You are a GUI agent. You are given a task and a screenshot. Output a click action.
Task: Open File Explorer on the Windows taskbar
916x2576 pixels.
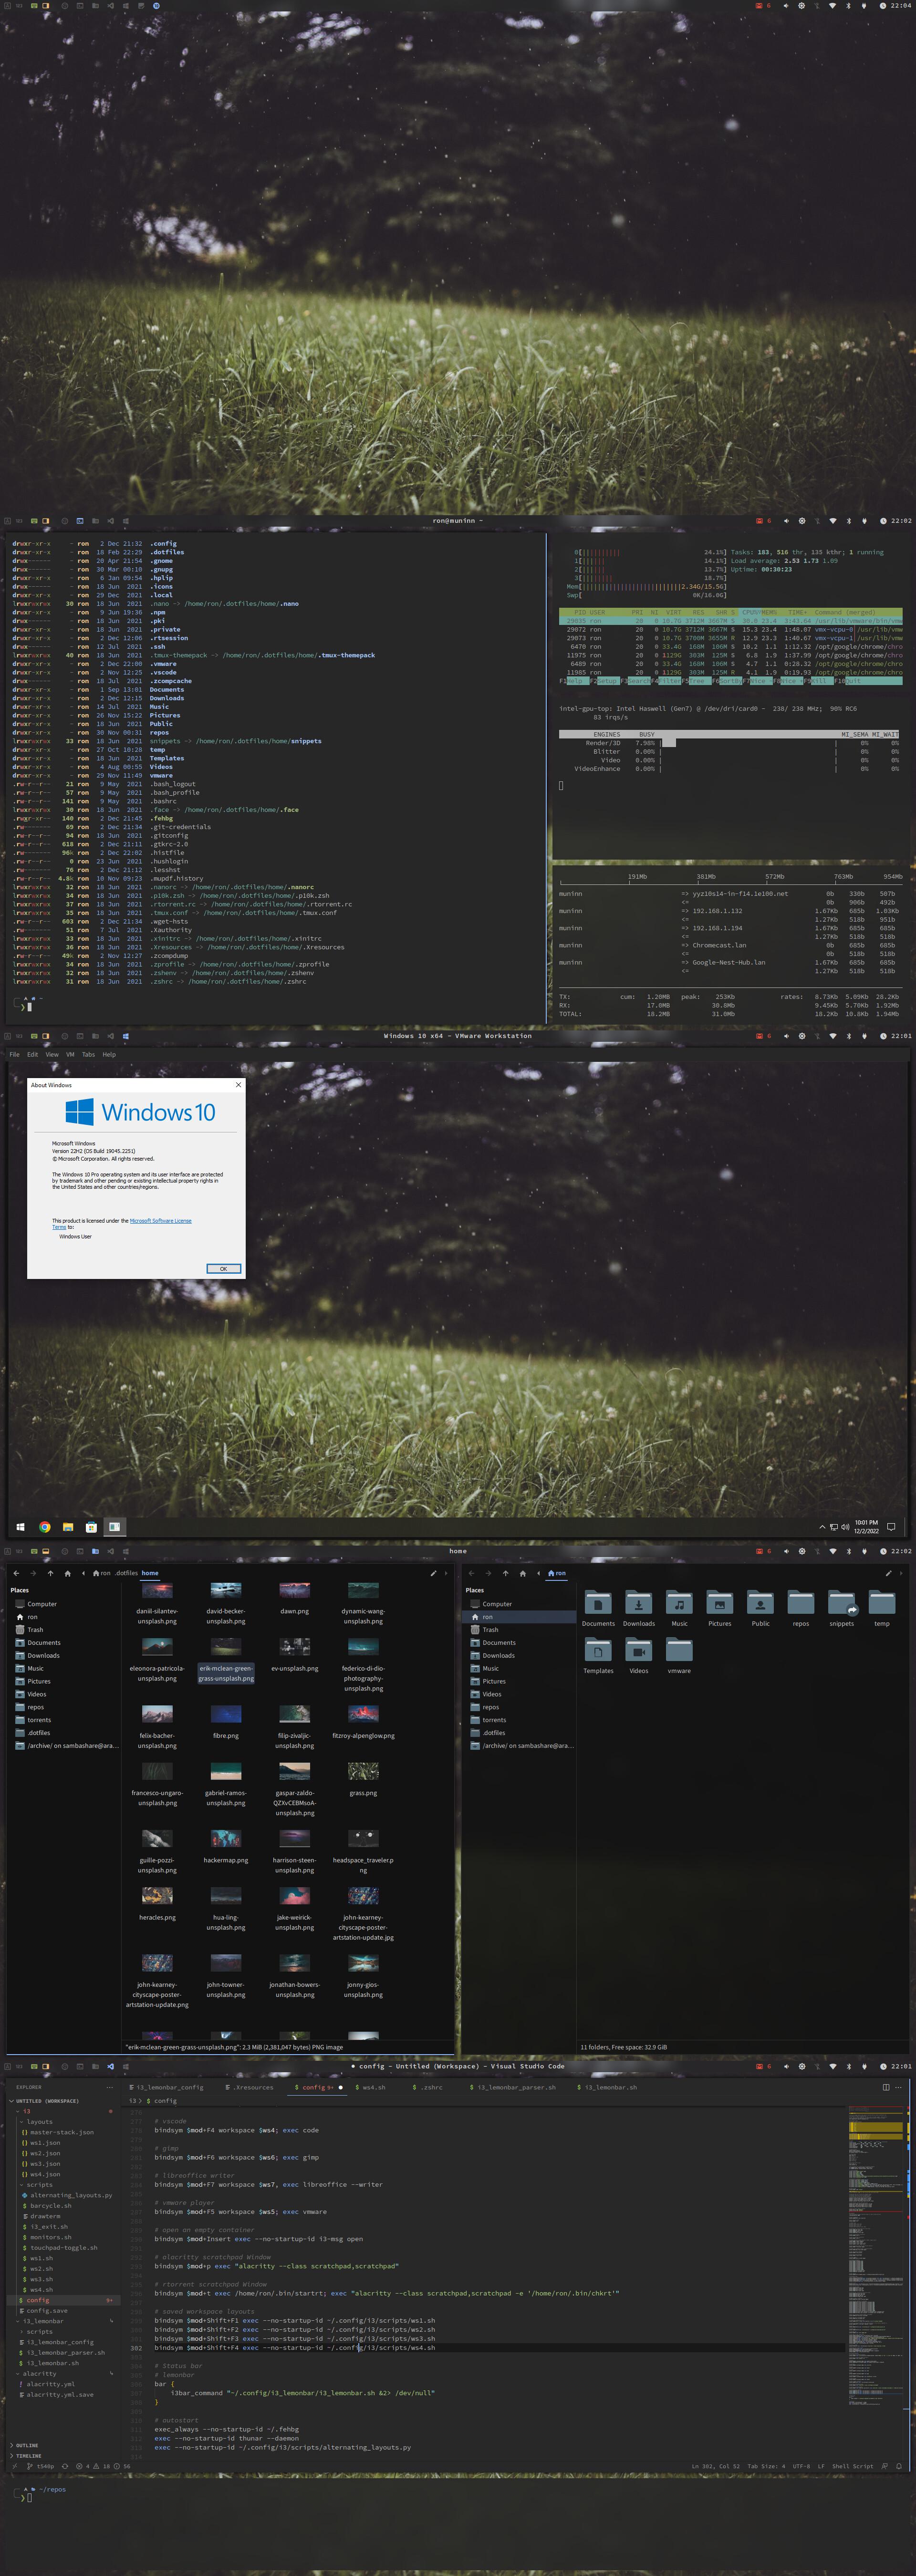[x=68, y=1527]
